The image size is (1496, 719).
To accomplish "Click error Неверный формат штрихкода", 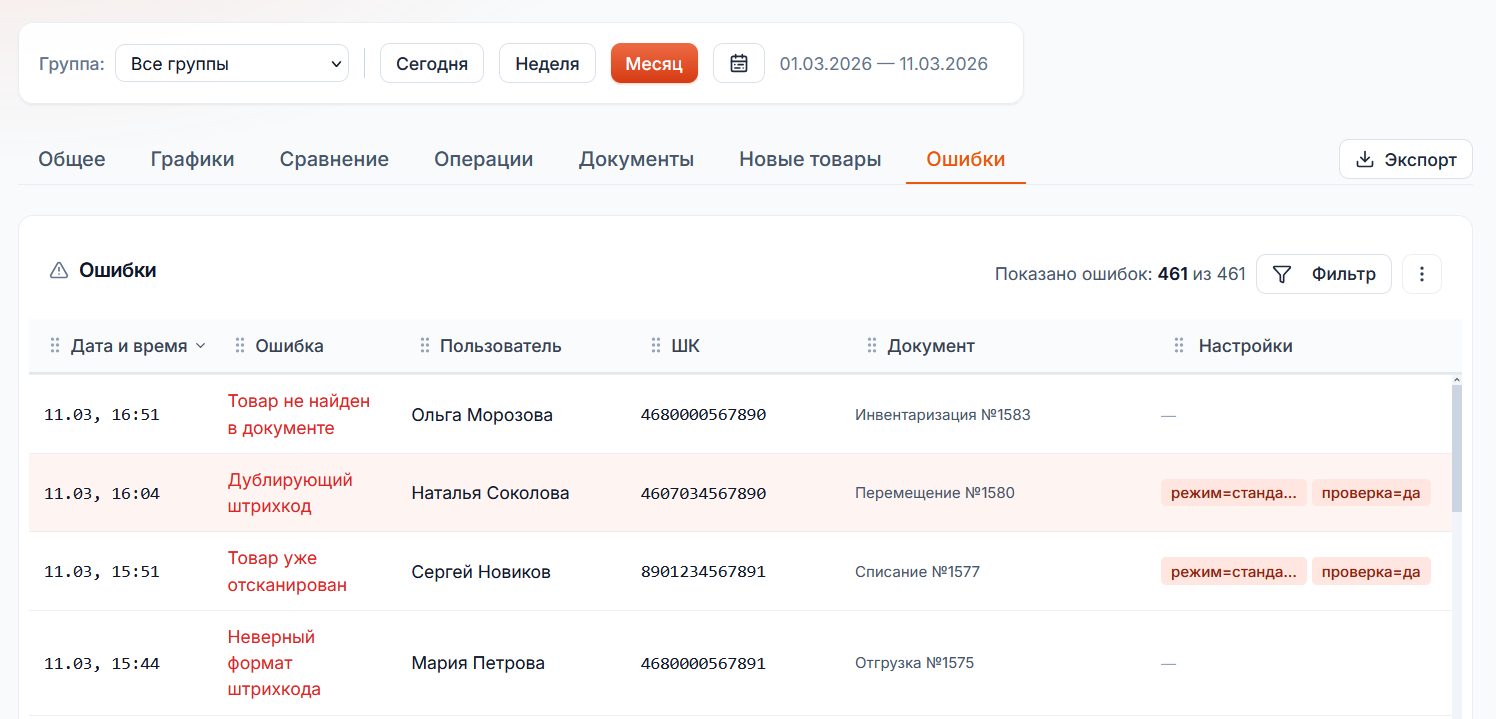I will point(274,663).
